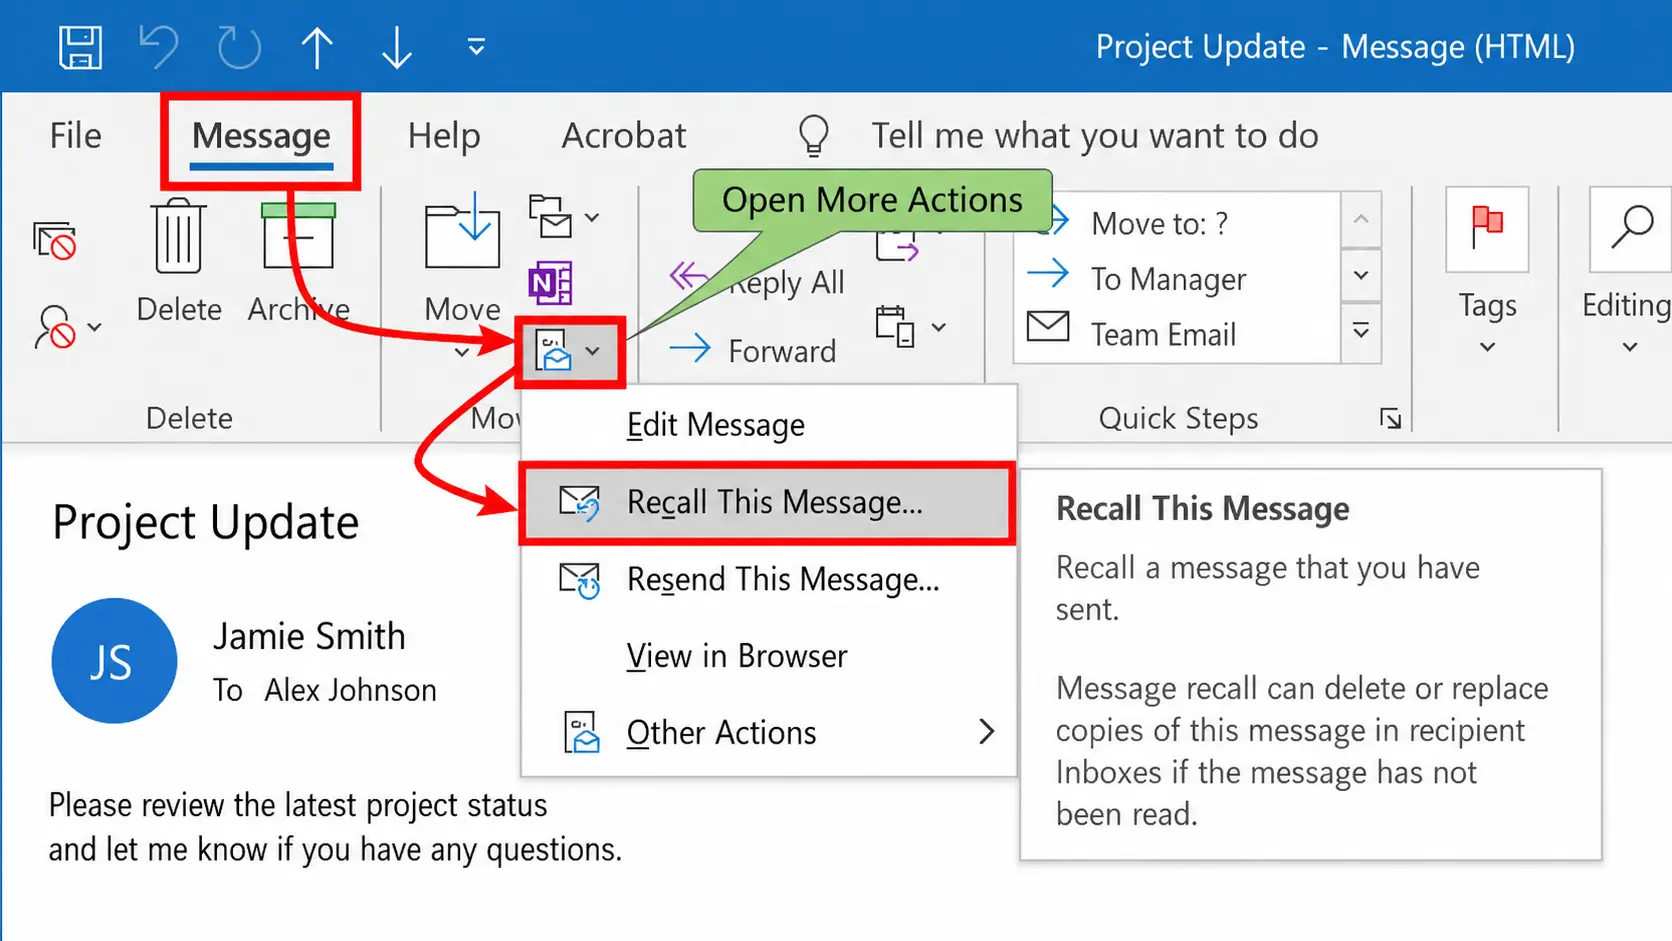Run the Team Email quick step
Image resolution: width=1672 pixels, height=941 pixels.
point(1178,333)
